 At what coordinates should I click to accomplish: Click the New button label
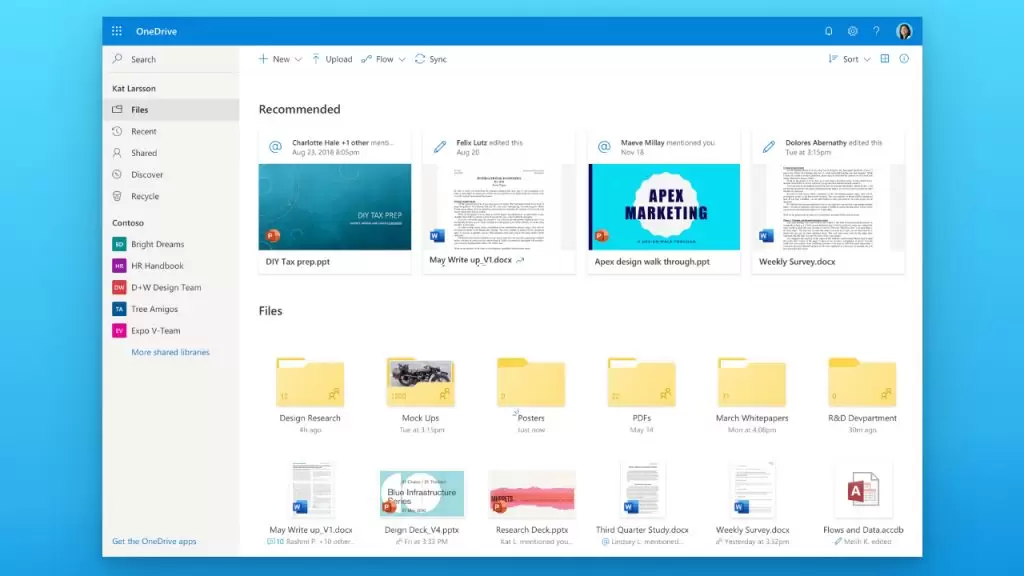tap(281, 59)
